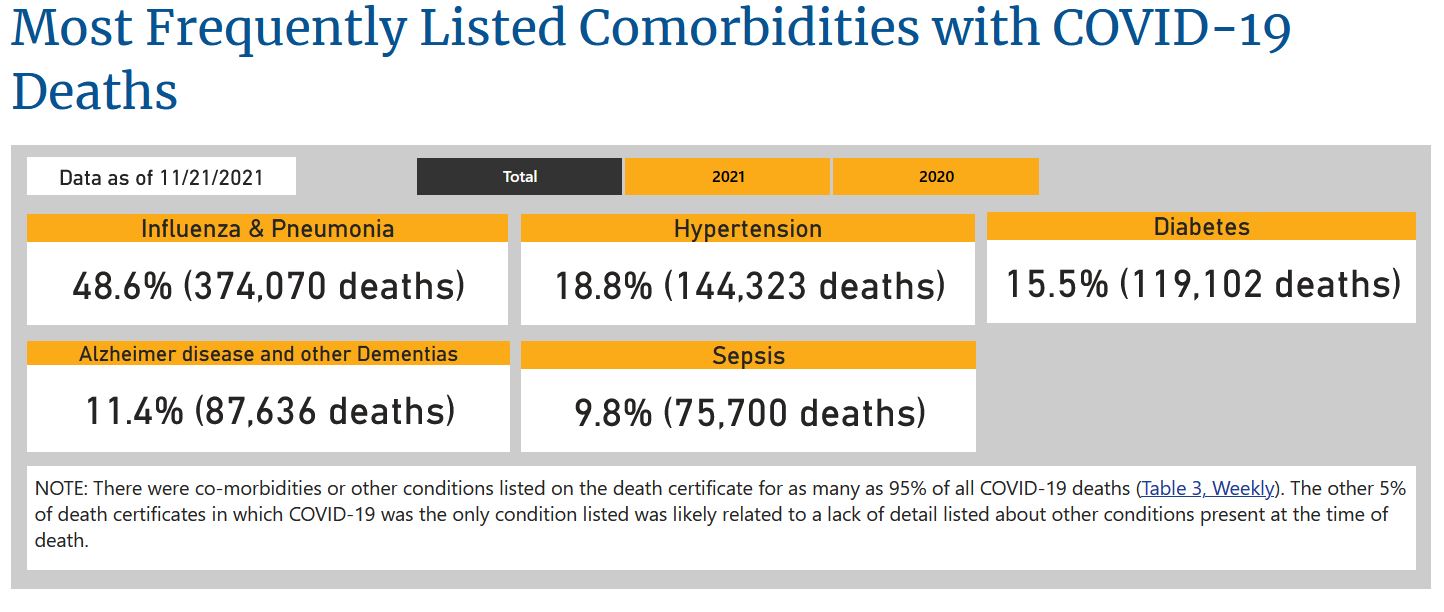Click the word Deaths in the page title
This screenshot has width=1444, height=612.
pos(95,91)
